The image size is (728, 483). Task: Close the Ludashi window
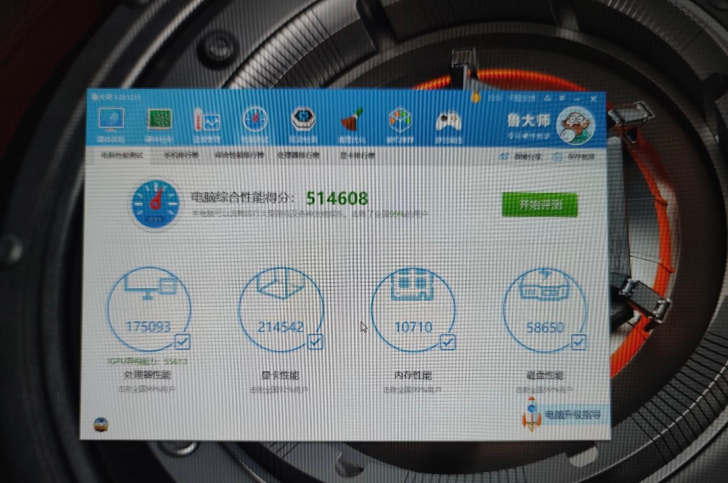pos(593,99)
